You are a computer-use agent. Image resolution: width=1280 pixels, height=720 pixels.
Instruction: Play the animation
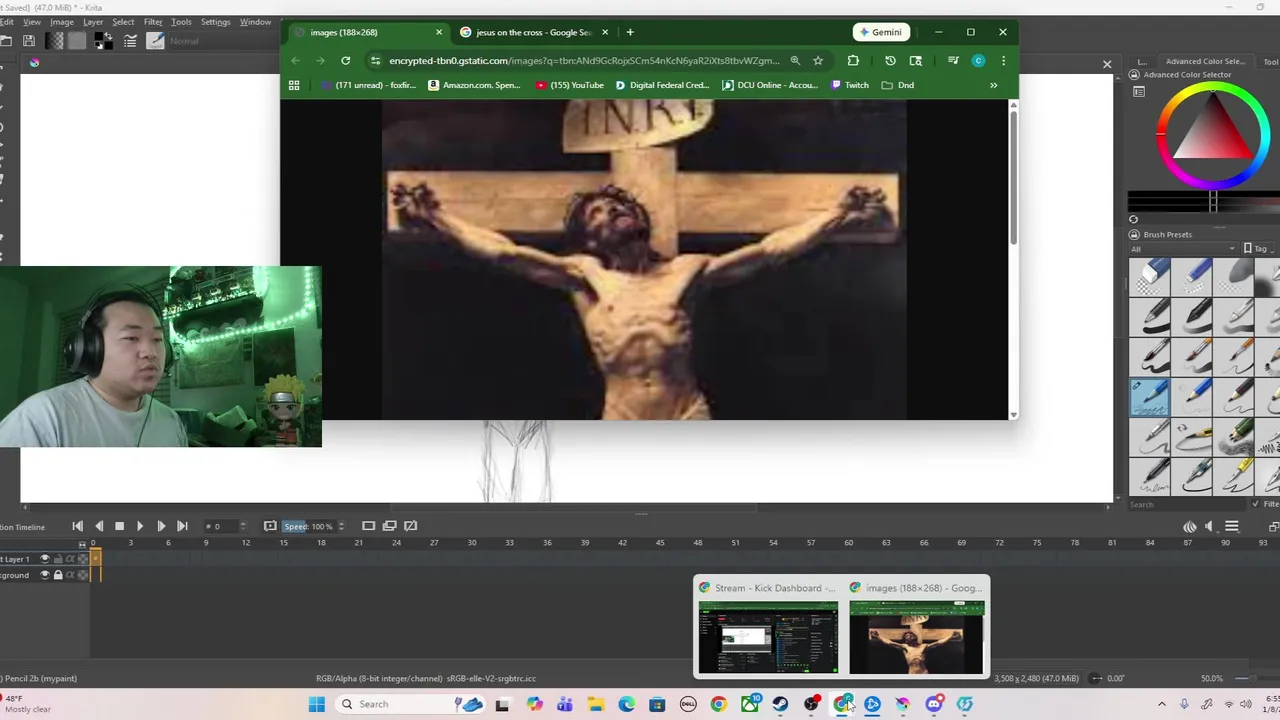pos(140,526)
